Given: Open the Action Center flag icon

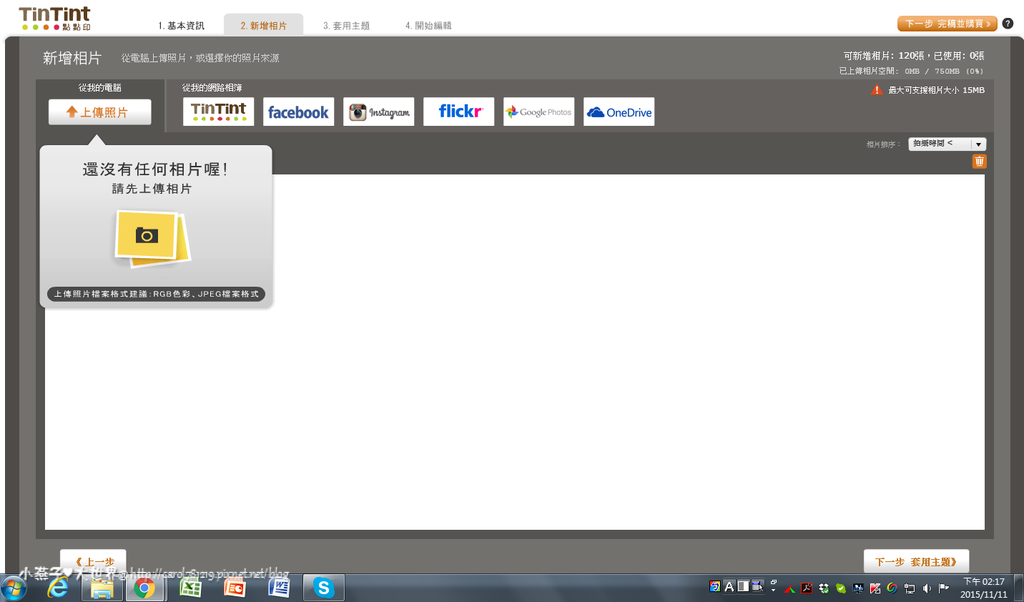Looking at the screenshot, I should (x=943, y=588).
